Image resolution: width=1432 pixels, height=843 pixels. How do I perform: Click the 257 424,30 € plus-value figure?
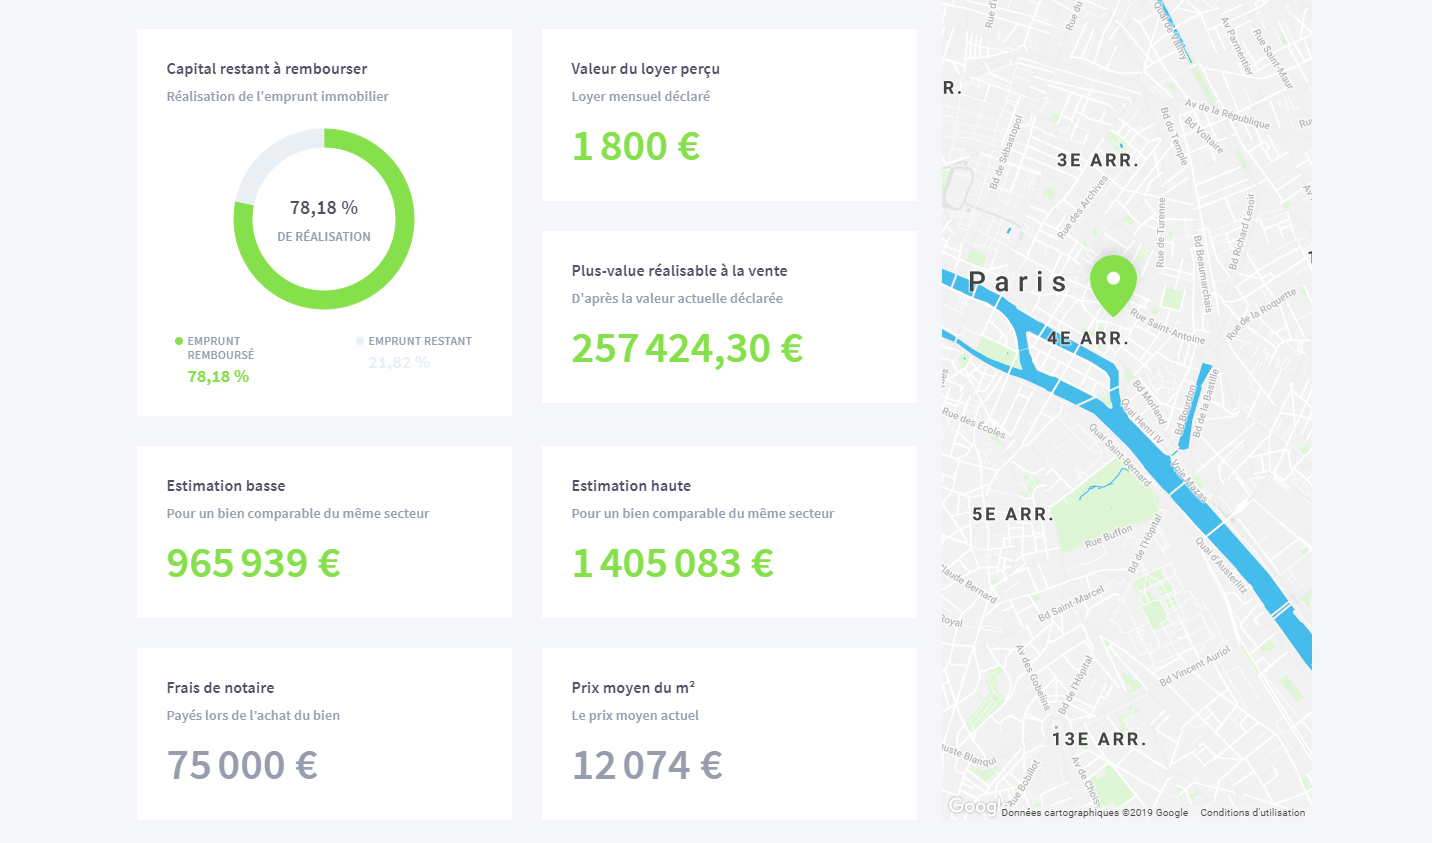(x=687, y=348)
